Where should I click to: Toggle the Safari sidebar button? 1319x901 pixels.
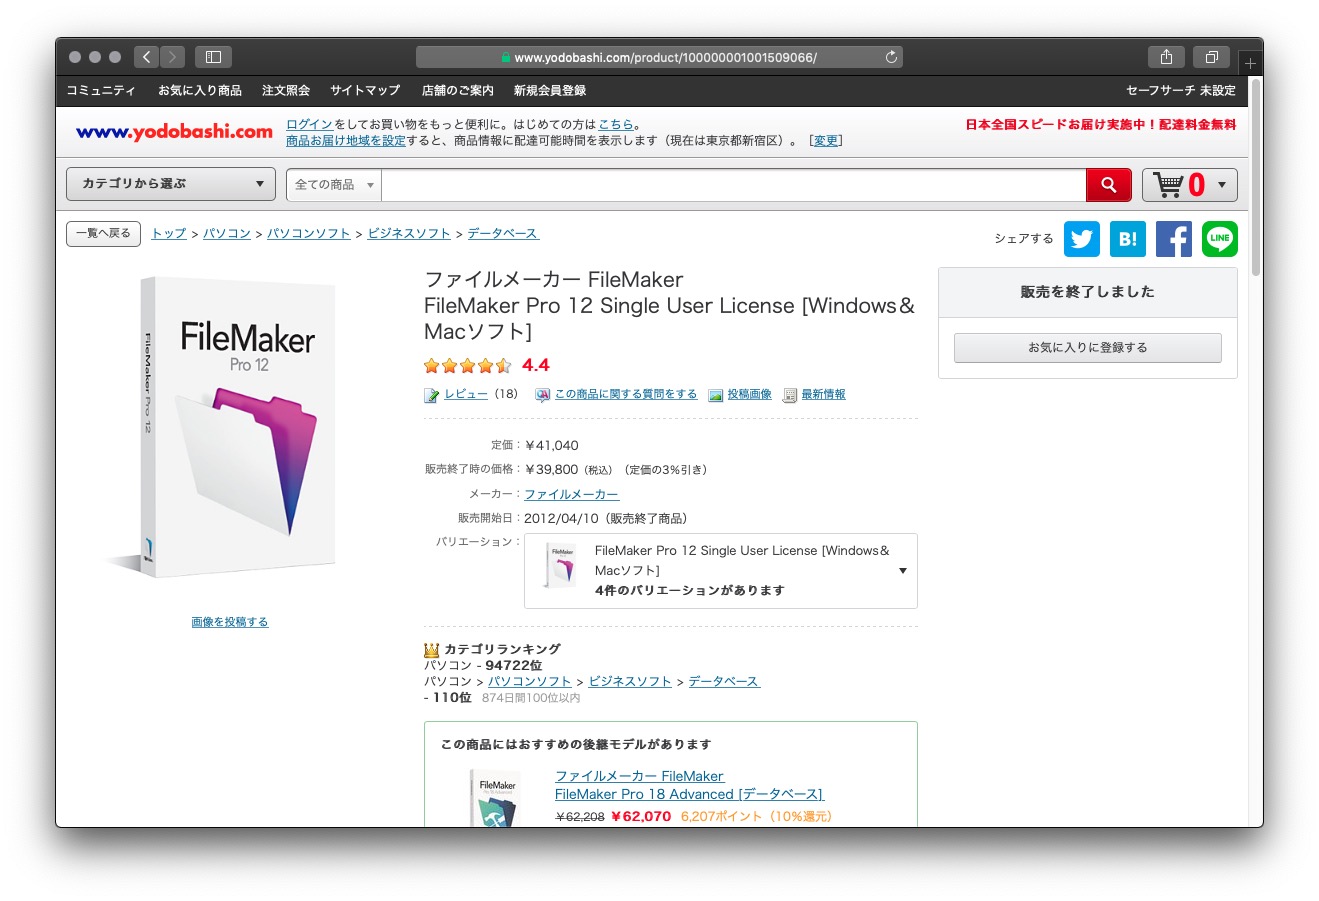click(213, 57)
